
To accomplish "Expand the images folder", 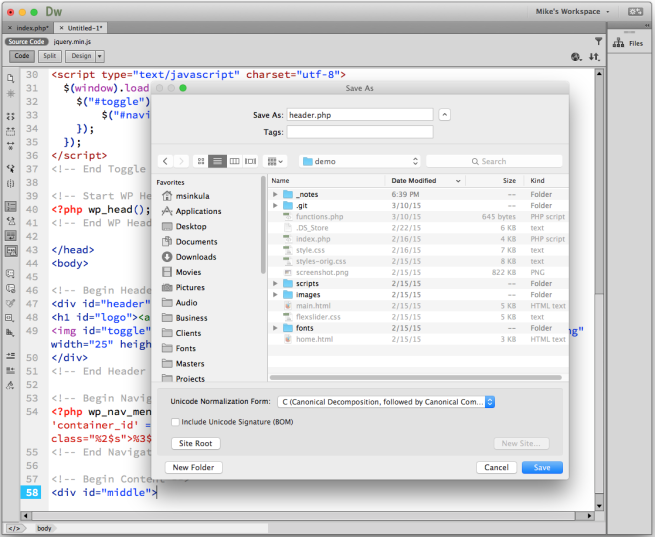I will (275, 294).
